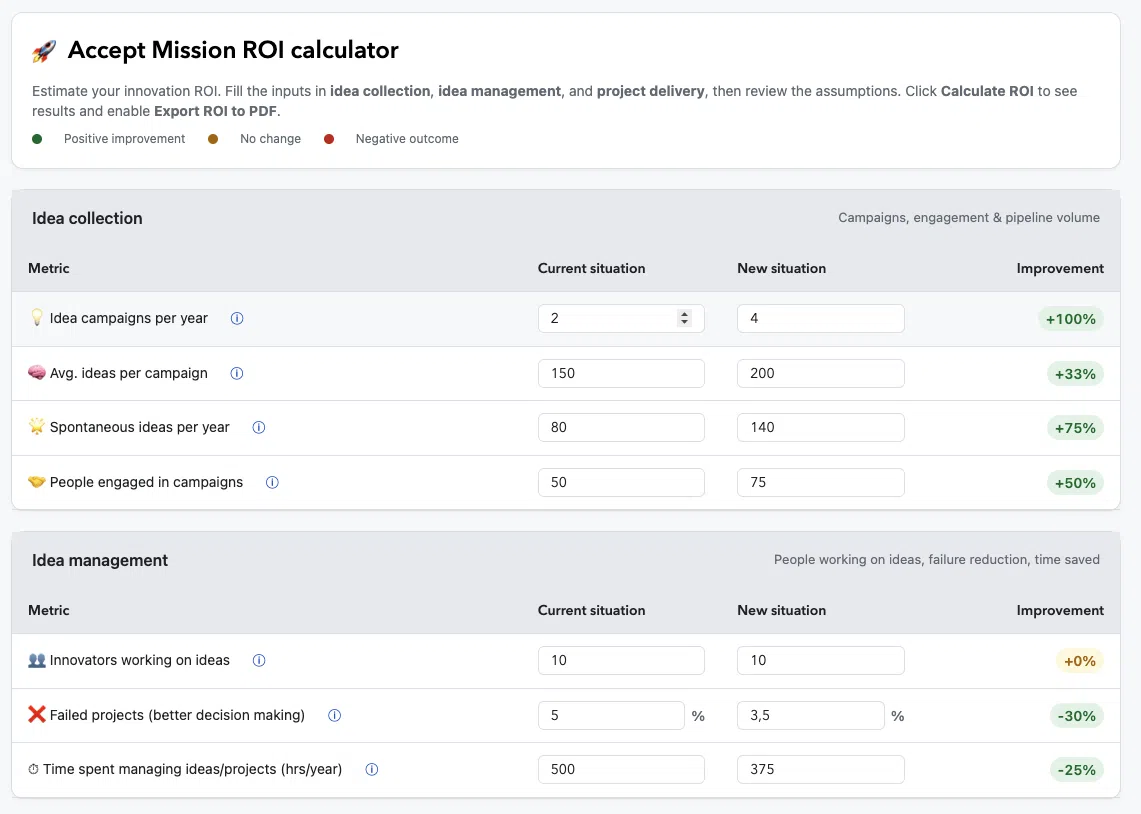This screenshot has width=1141, height=814.
Task: Select current Spontaneous ideas field showing 80
Action: coord(621,428)
